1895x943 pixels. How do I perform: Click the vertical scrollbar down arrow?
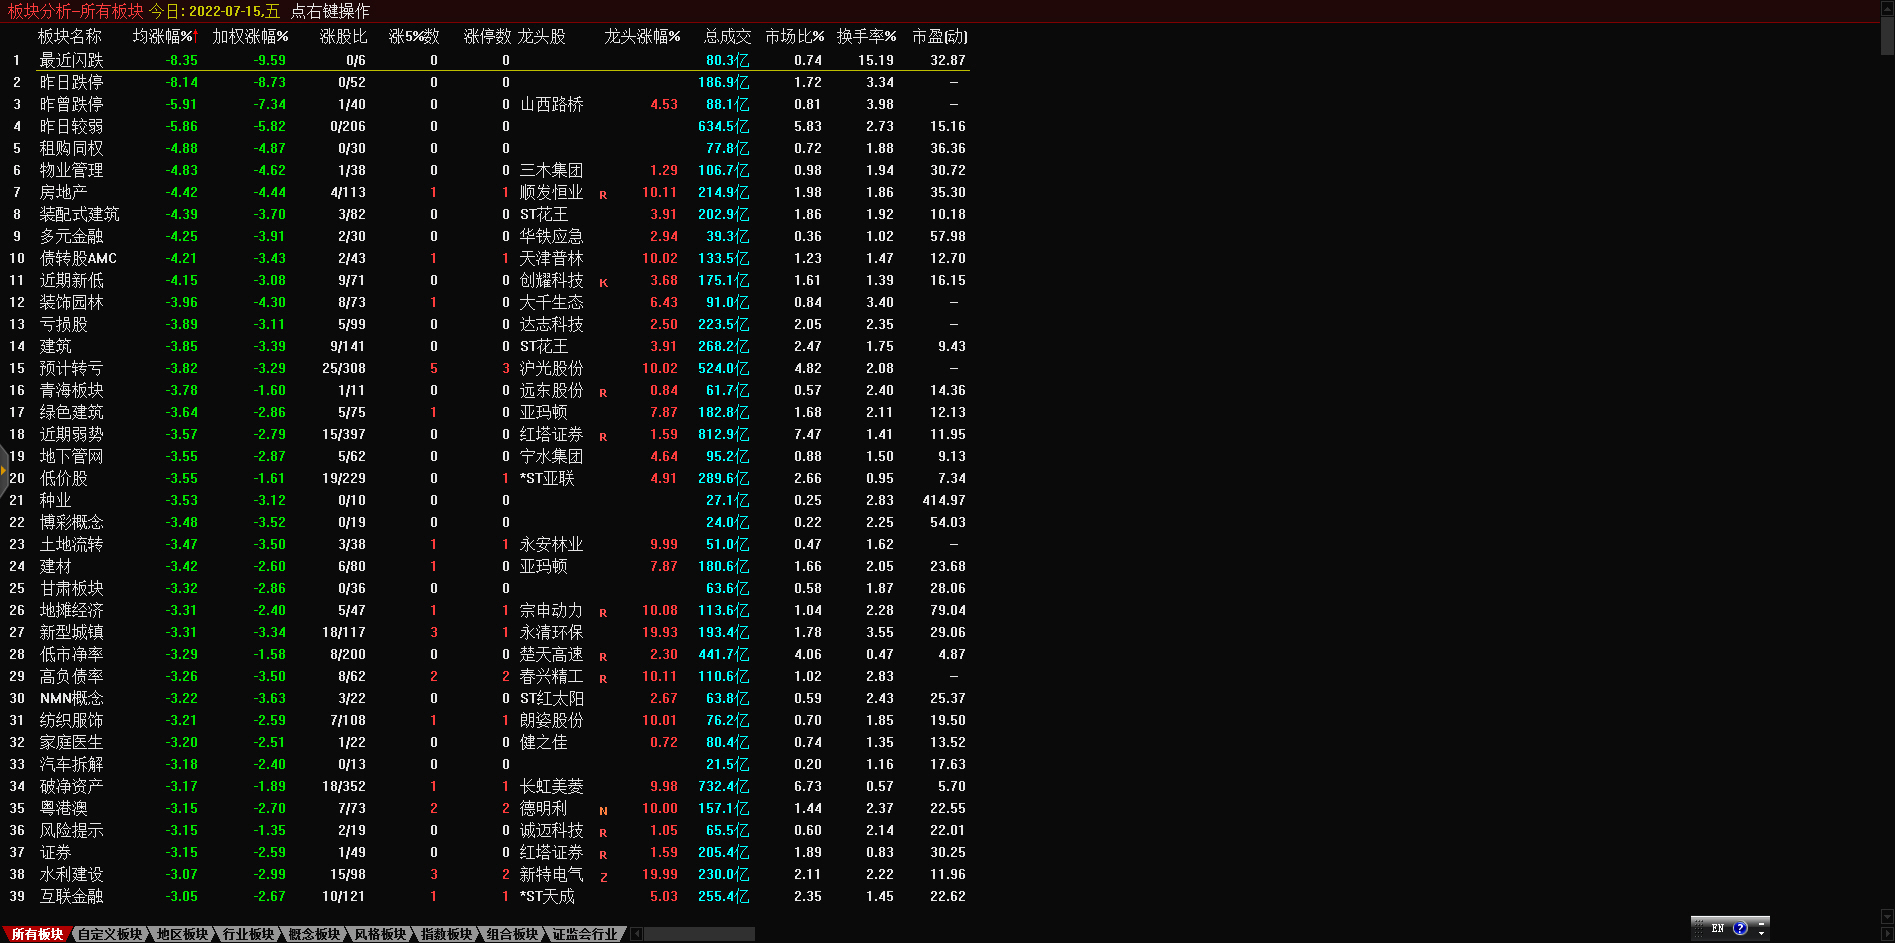pos(1887,916)
